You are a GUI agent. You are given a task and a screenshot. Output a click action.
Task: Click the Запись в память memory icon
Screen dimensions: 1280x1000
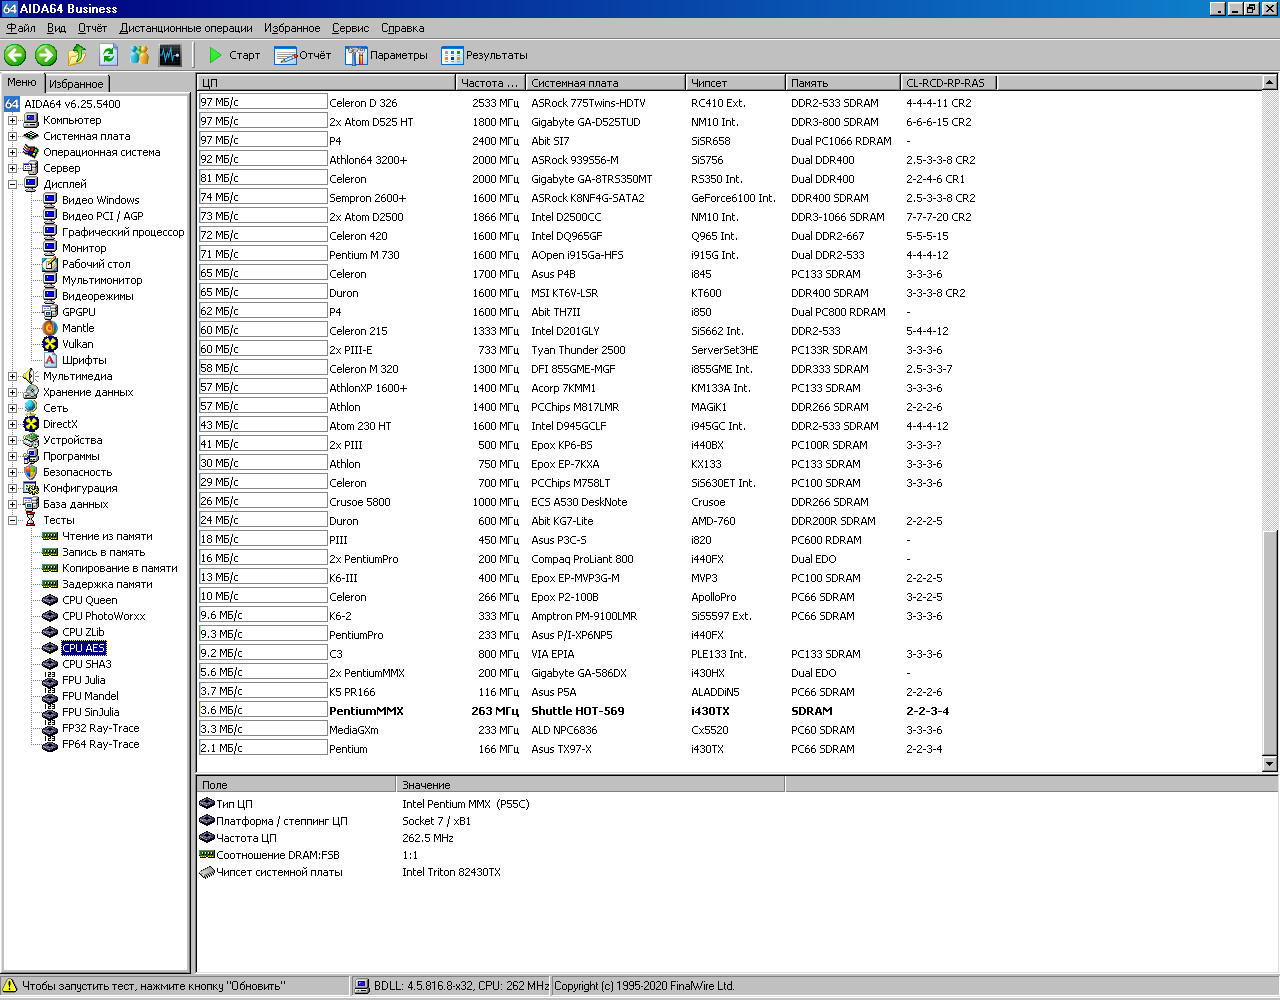click(x=50, y=552)
